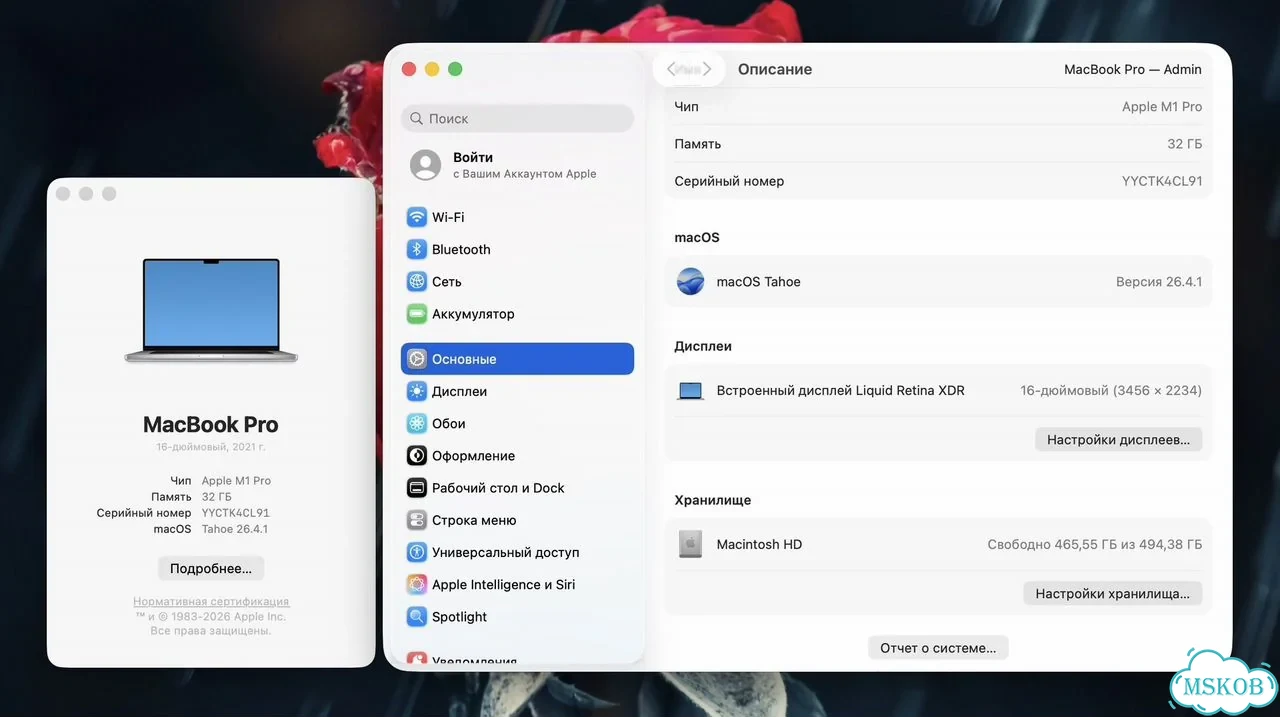Select Оформление in the sidebar
1280x717 pixels.
point(518,456)
